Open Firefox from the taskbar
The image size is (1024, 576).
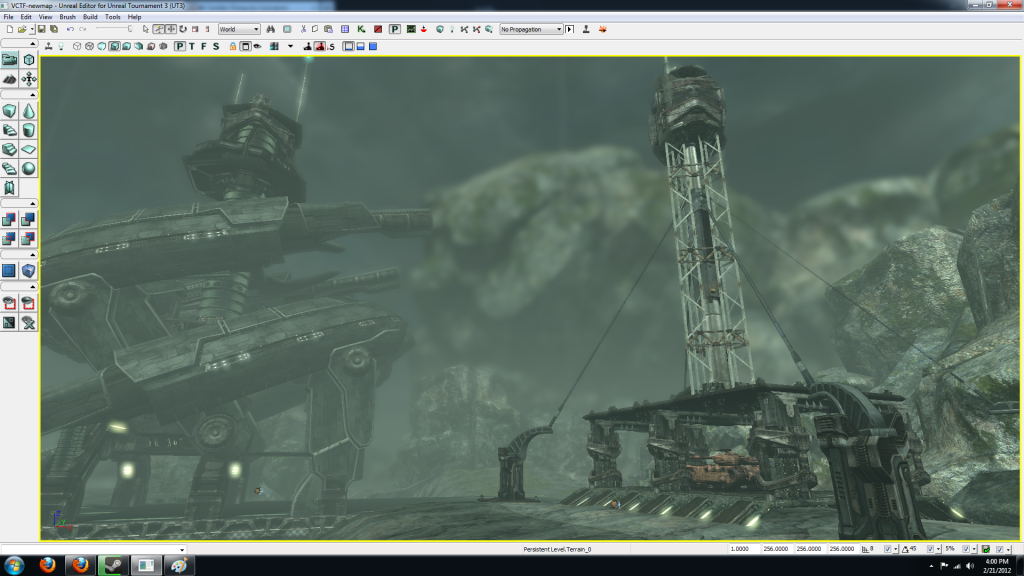coord(48,566)
